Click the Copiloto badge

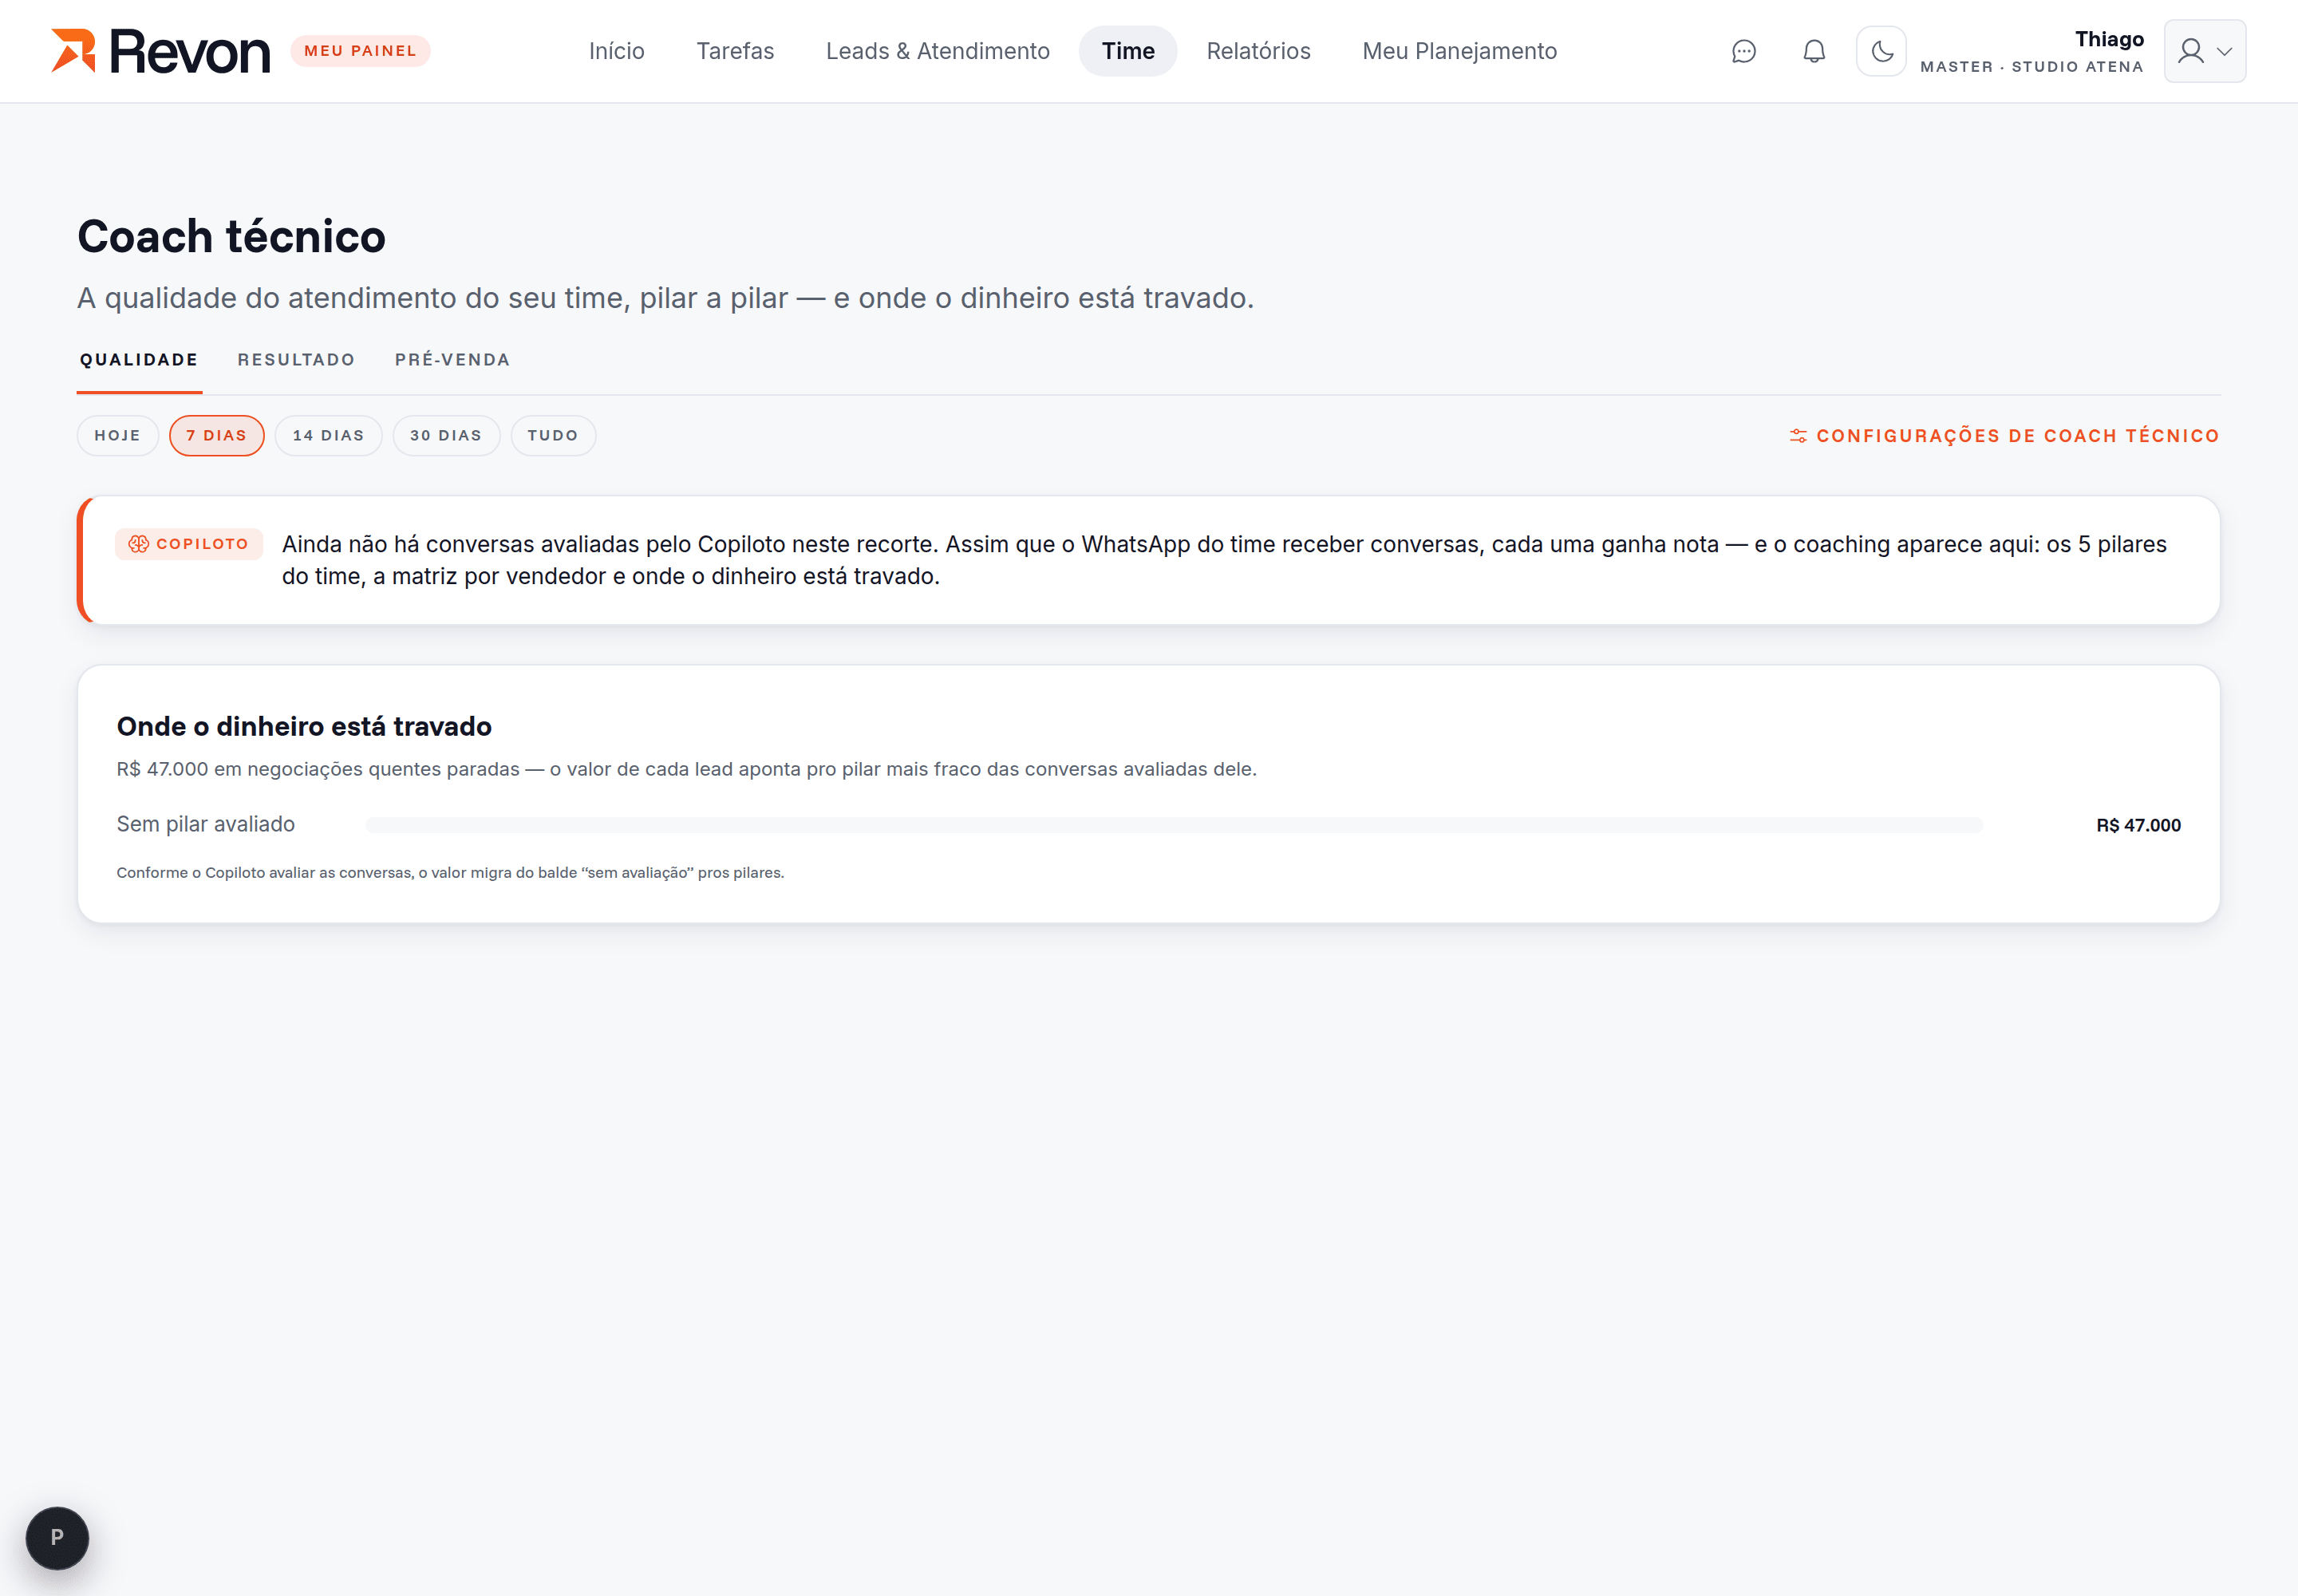pos(189,544)
